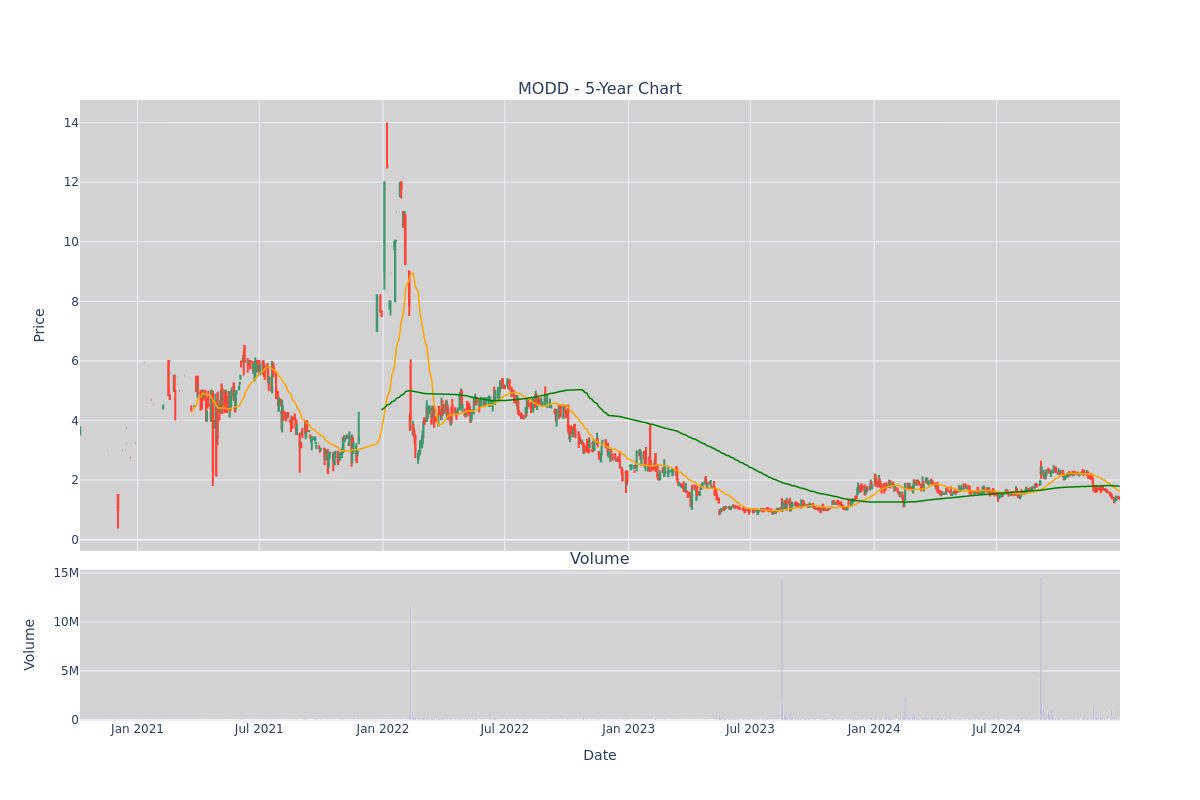Click the price tick label 2

74,480
